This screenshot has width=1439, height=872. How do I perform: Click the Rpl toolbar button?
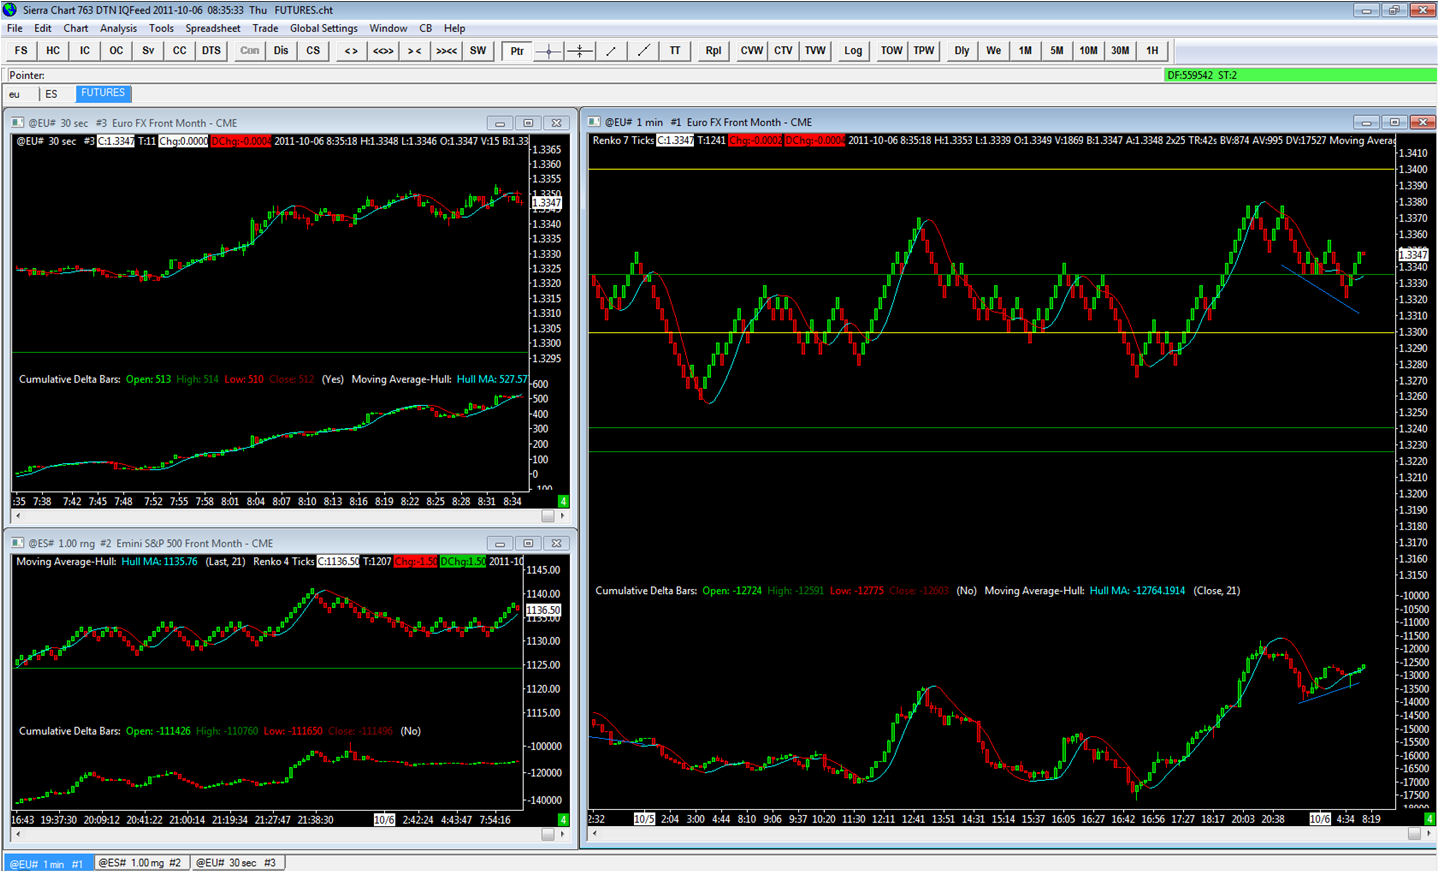[x=713, y=51]
